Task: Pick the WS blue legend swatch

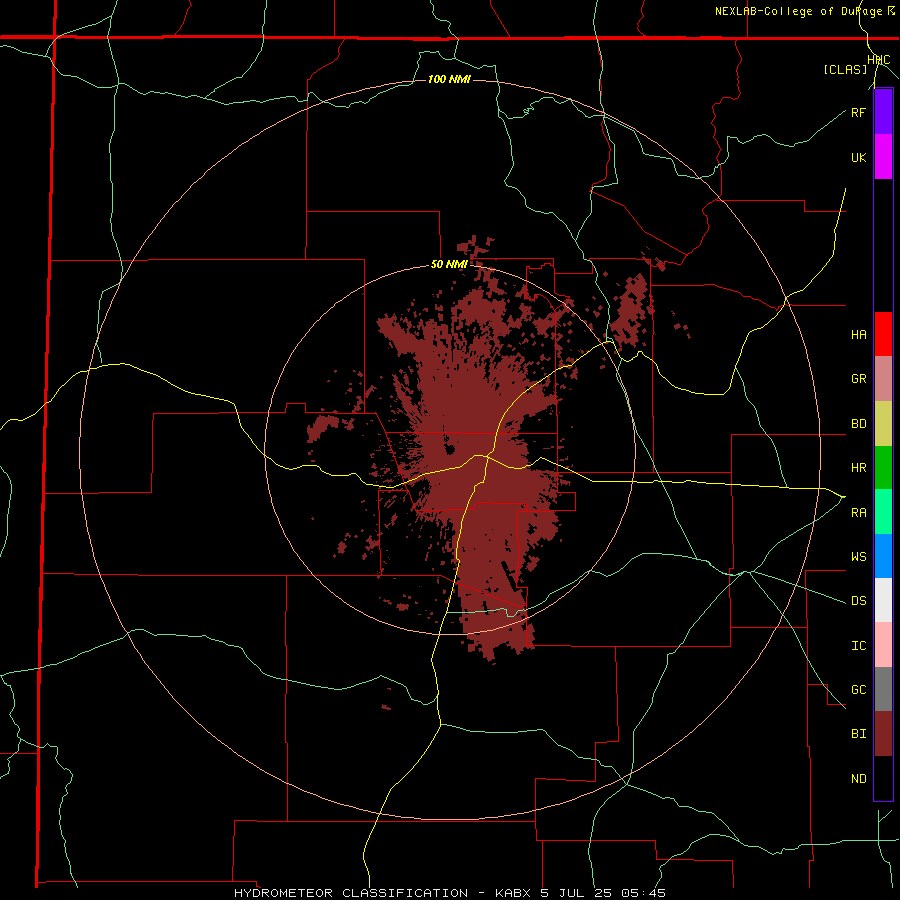Action: coord(883,556)
